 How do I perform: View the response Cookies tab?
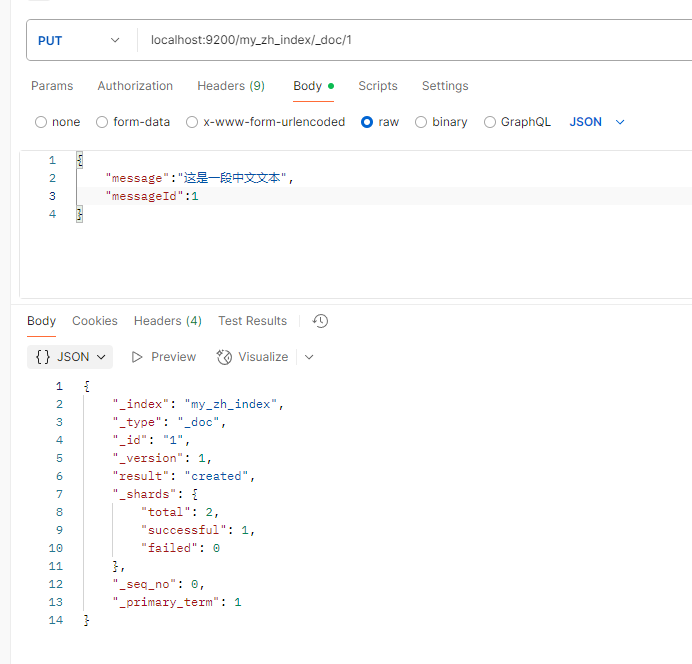tap(95, 321)
